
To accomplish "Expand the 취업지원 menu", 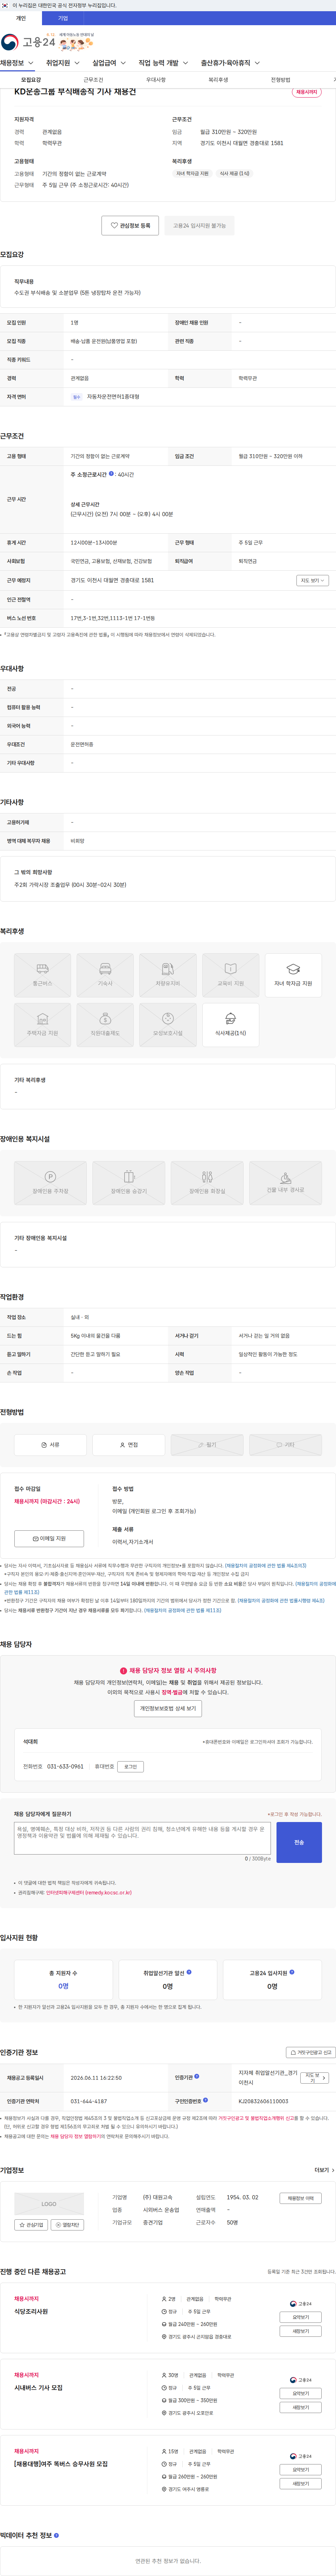I will [x=63, y=63].
